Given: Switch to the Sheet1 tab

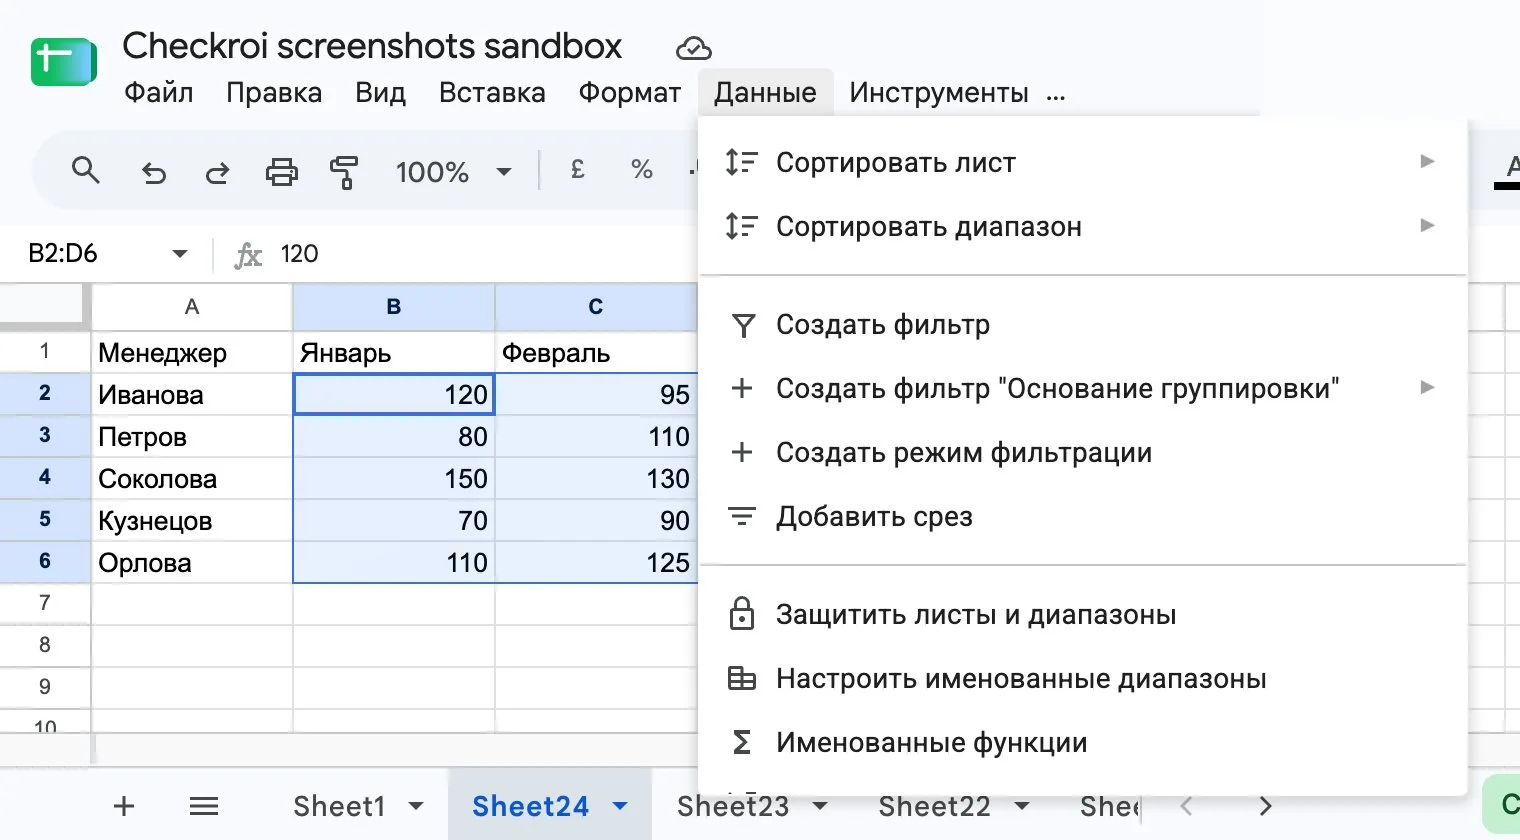Looking at the screenshot, I should (339, 806).
